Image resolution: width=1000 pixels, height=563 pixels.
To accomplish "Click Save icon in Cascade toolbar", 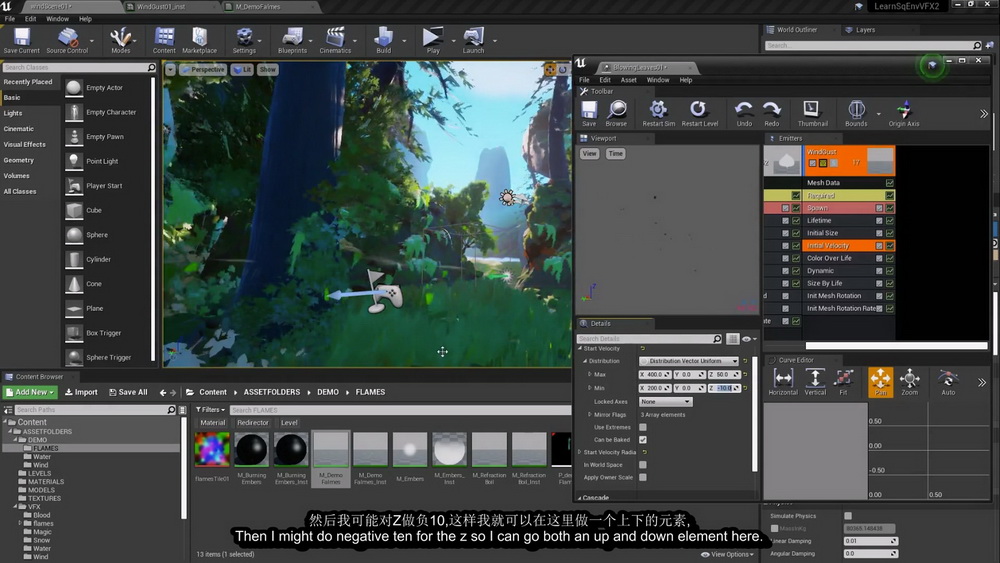I will click(589, 114).
